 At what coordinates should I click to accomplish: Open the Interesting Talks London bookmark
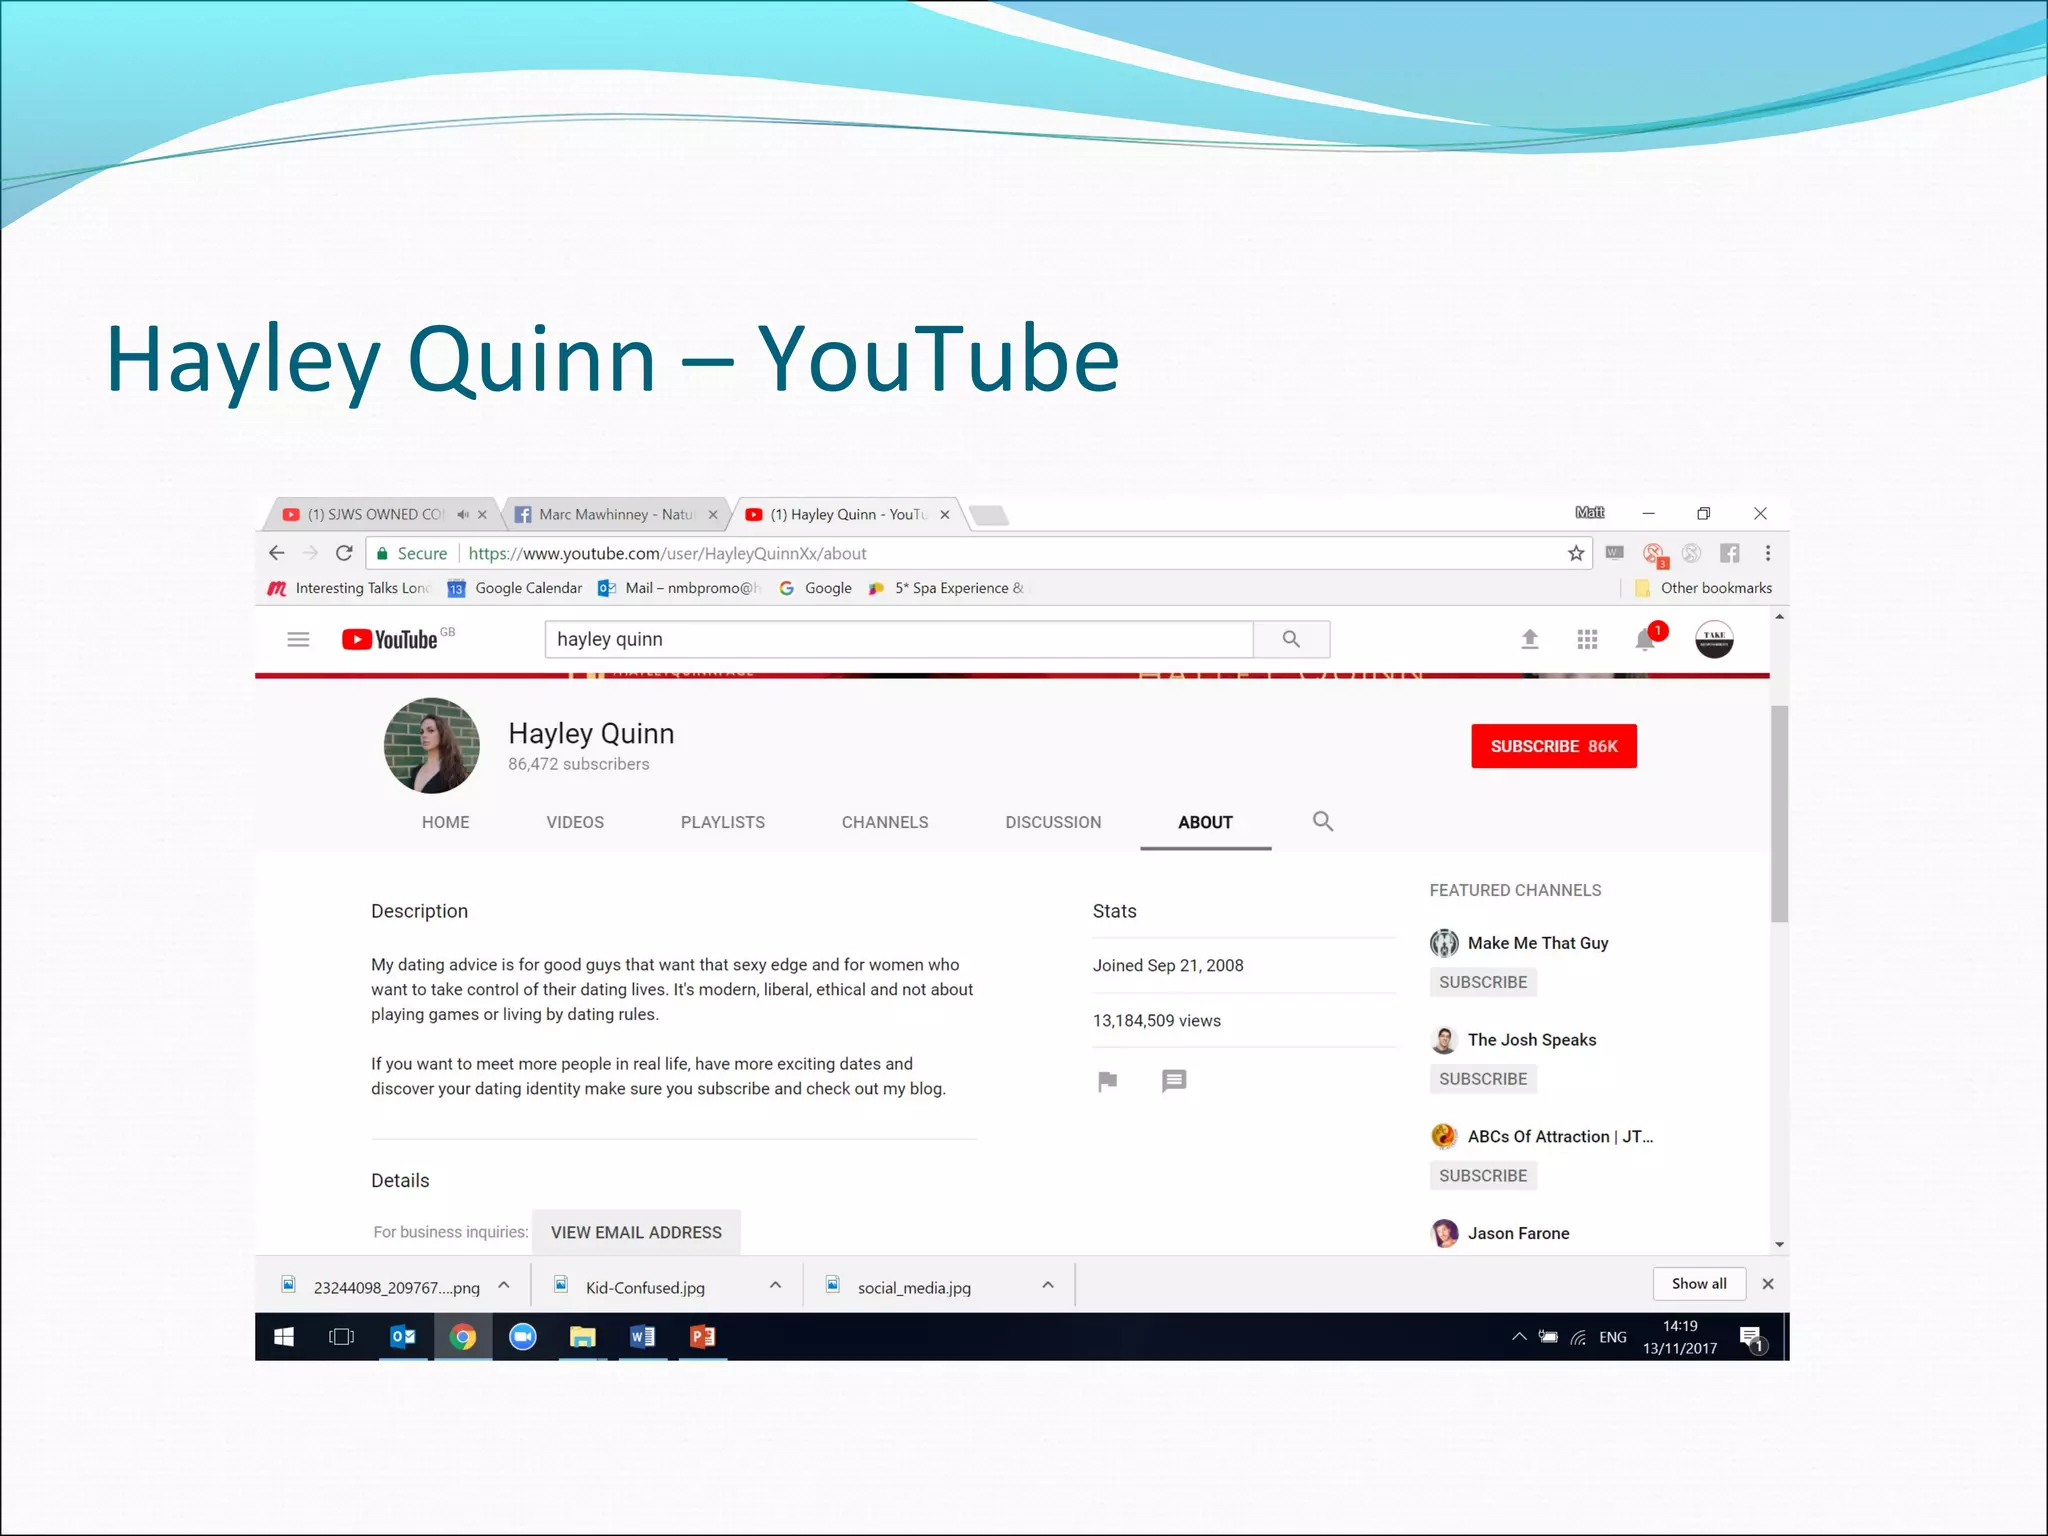point(350,588)
